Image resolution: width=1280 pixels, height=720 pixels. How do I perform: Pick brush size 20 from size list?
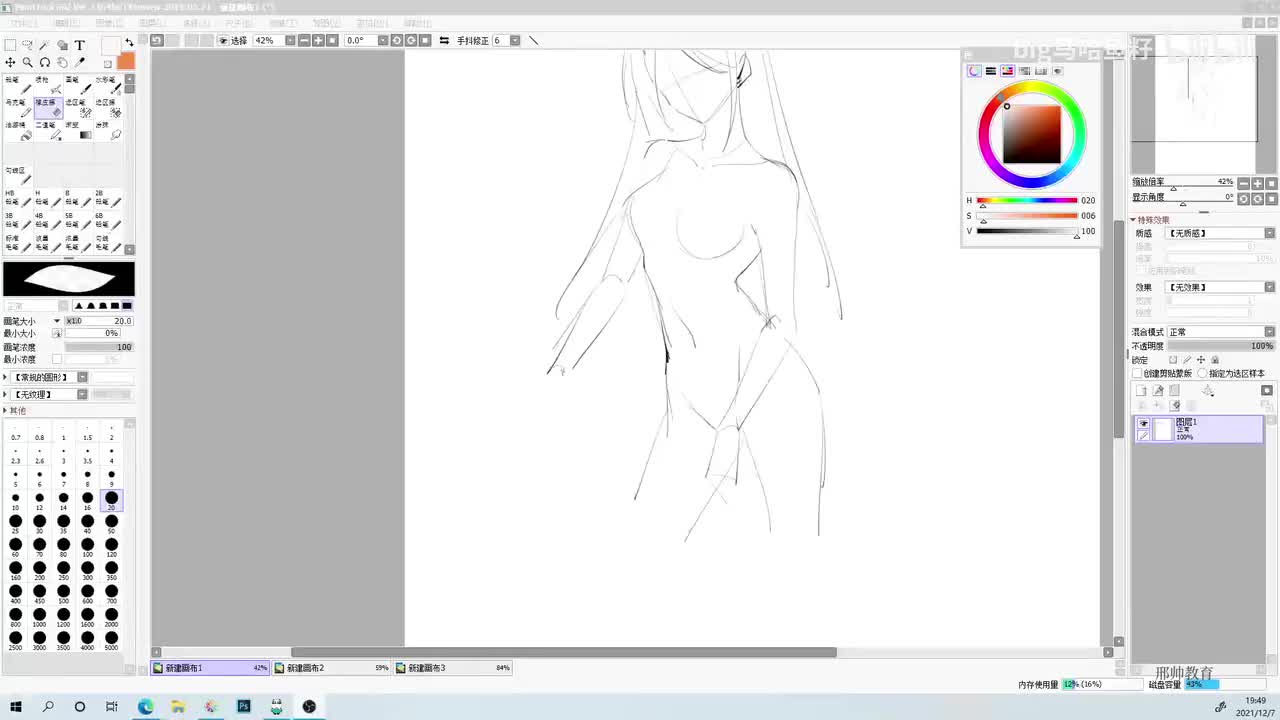pyautogui.click(x=111, y=500)
